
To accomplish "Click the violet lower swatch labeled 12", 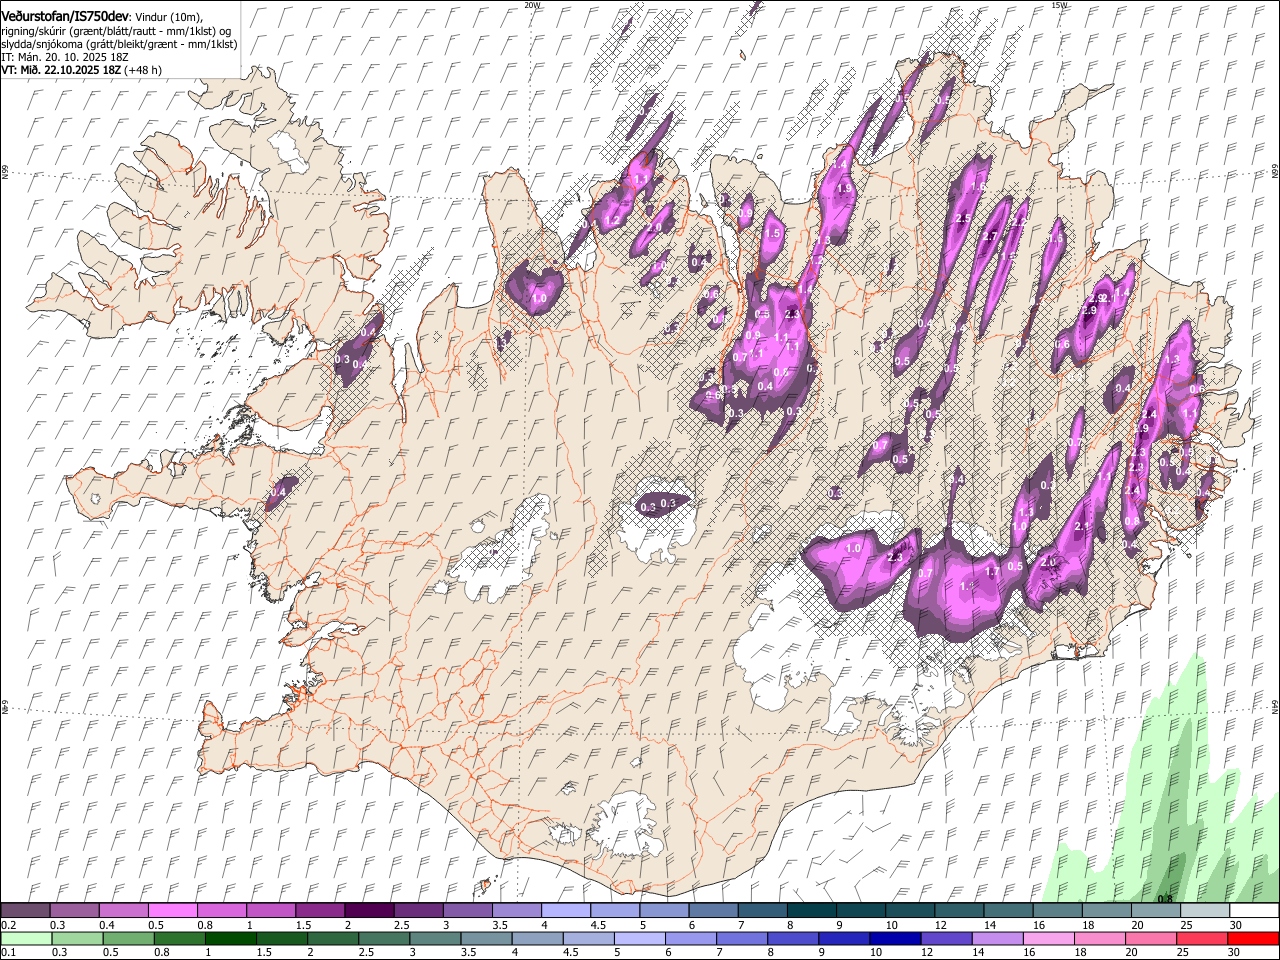I will 945,939.
